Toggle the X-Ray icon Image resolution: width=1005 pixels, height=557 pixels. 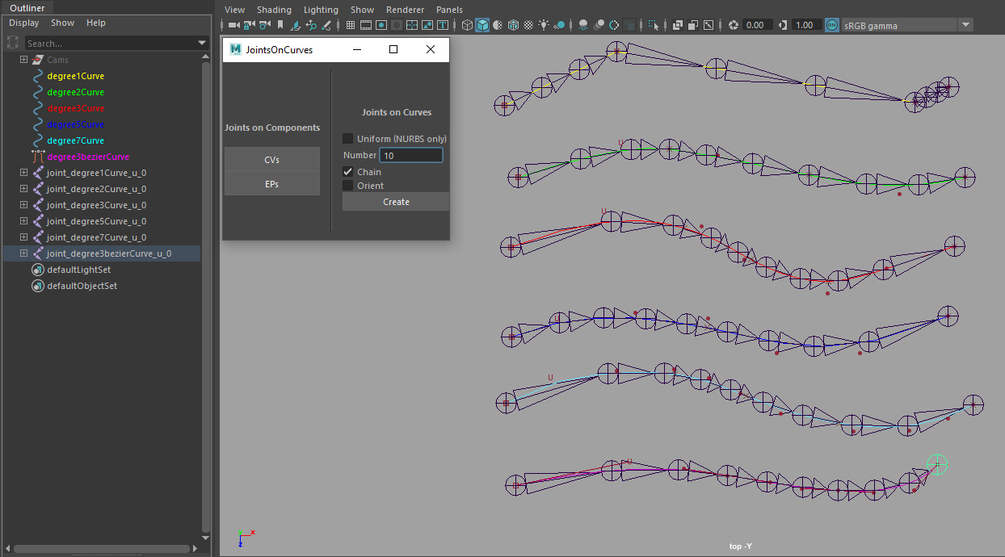677,25
